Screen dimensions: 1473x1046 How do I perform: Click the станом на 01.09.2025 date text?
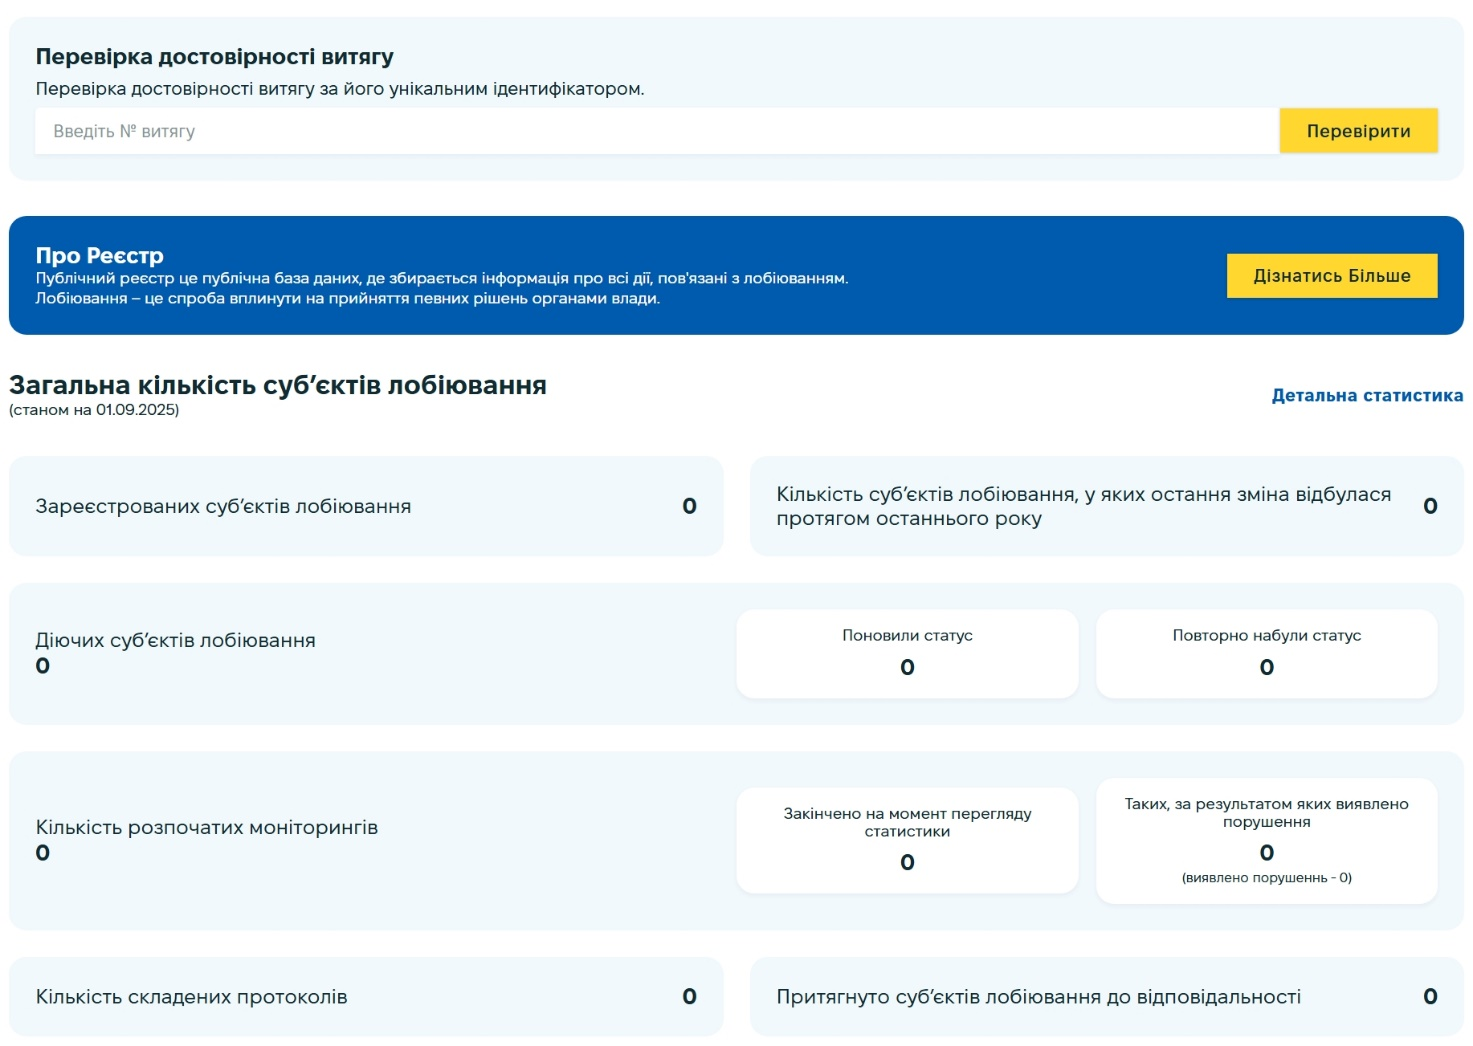[94, 410]
